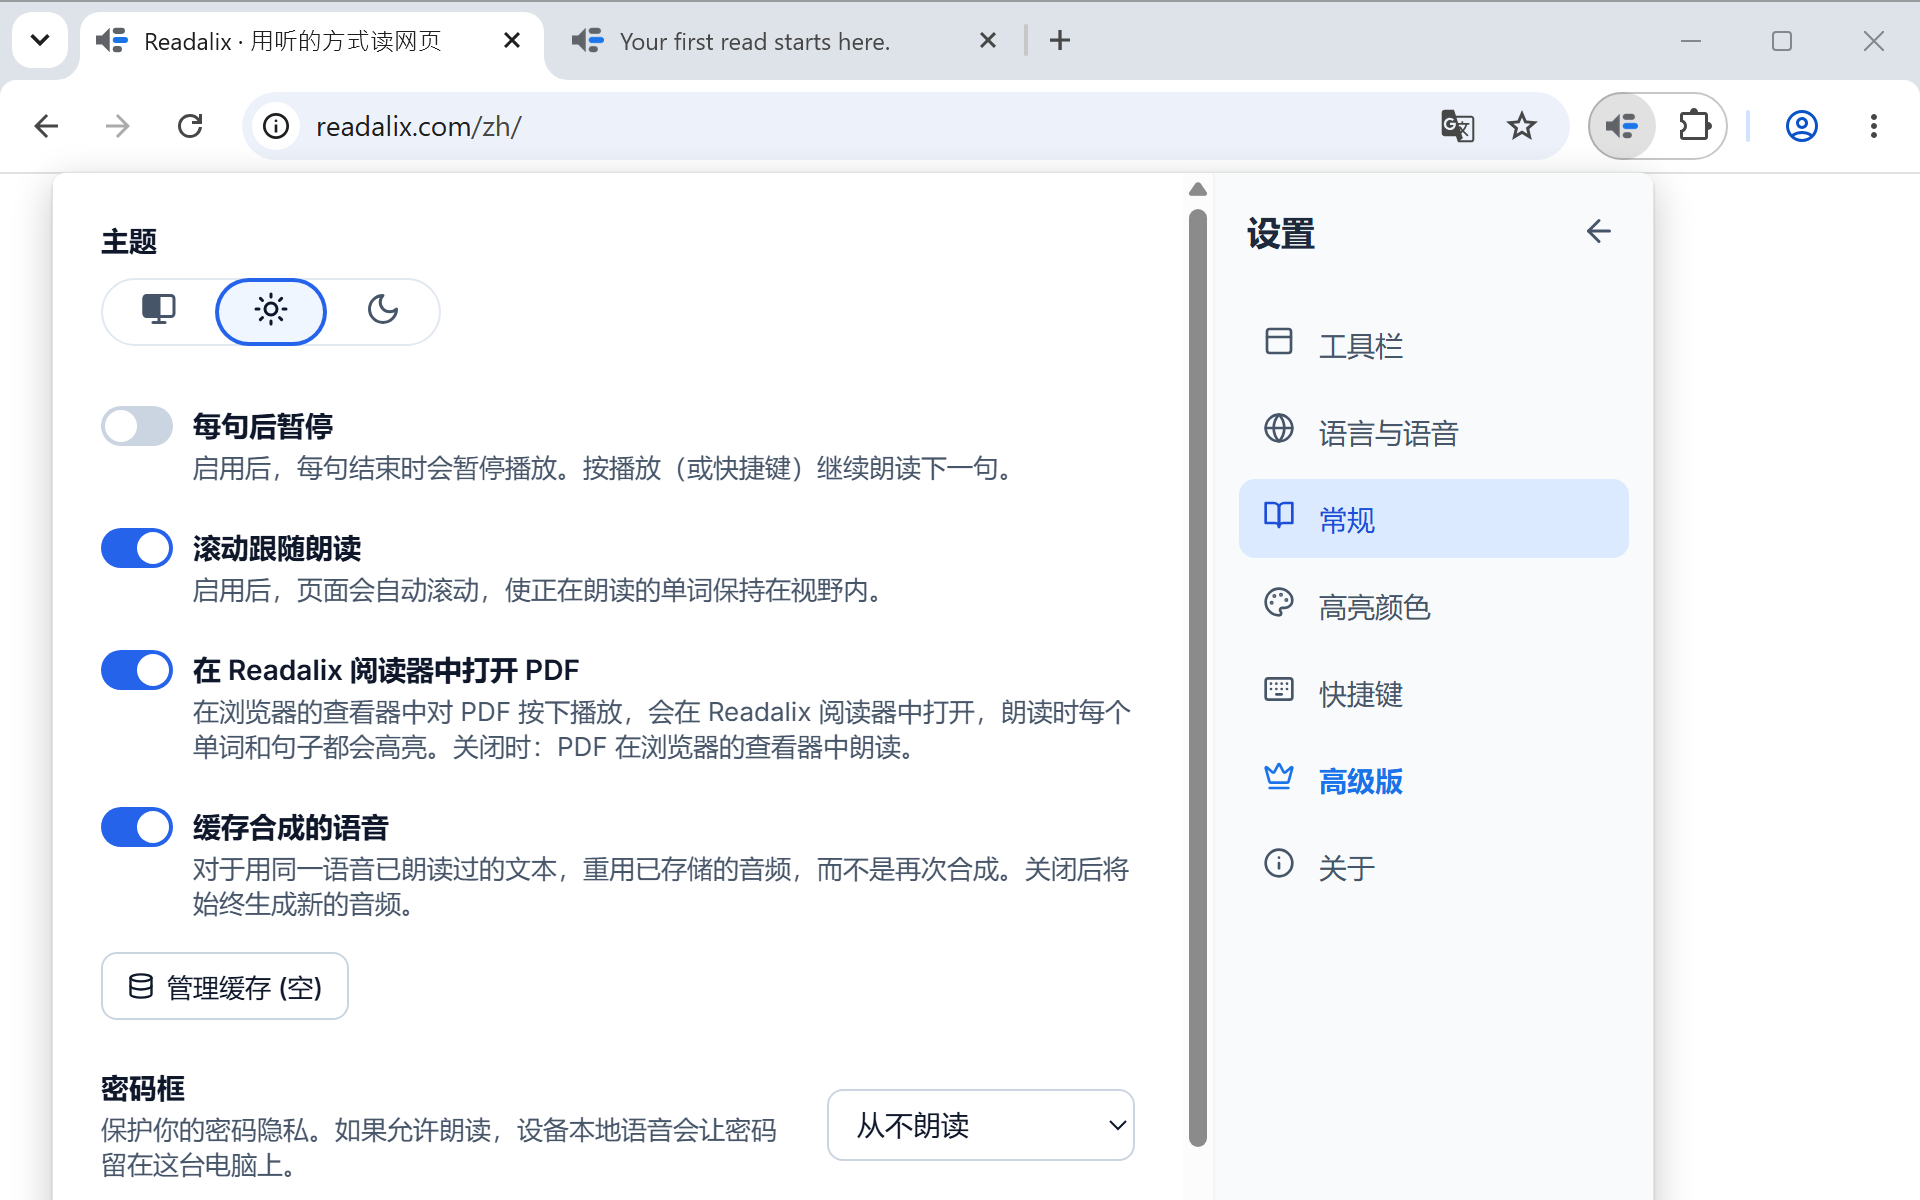This screenshot has height=1200, width=1920.
Task: Click the settings scrollbar up arrow
Action: pyautogui.click(x=1198, y=189)
